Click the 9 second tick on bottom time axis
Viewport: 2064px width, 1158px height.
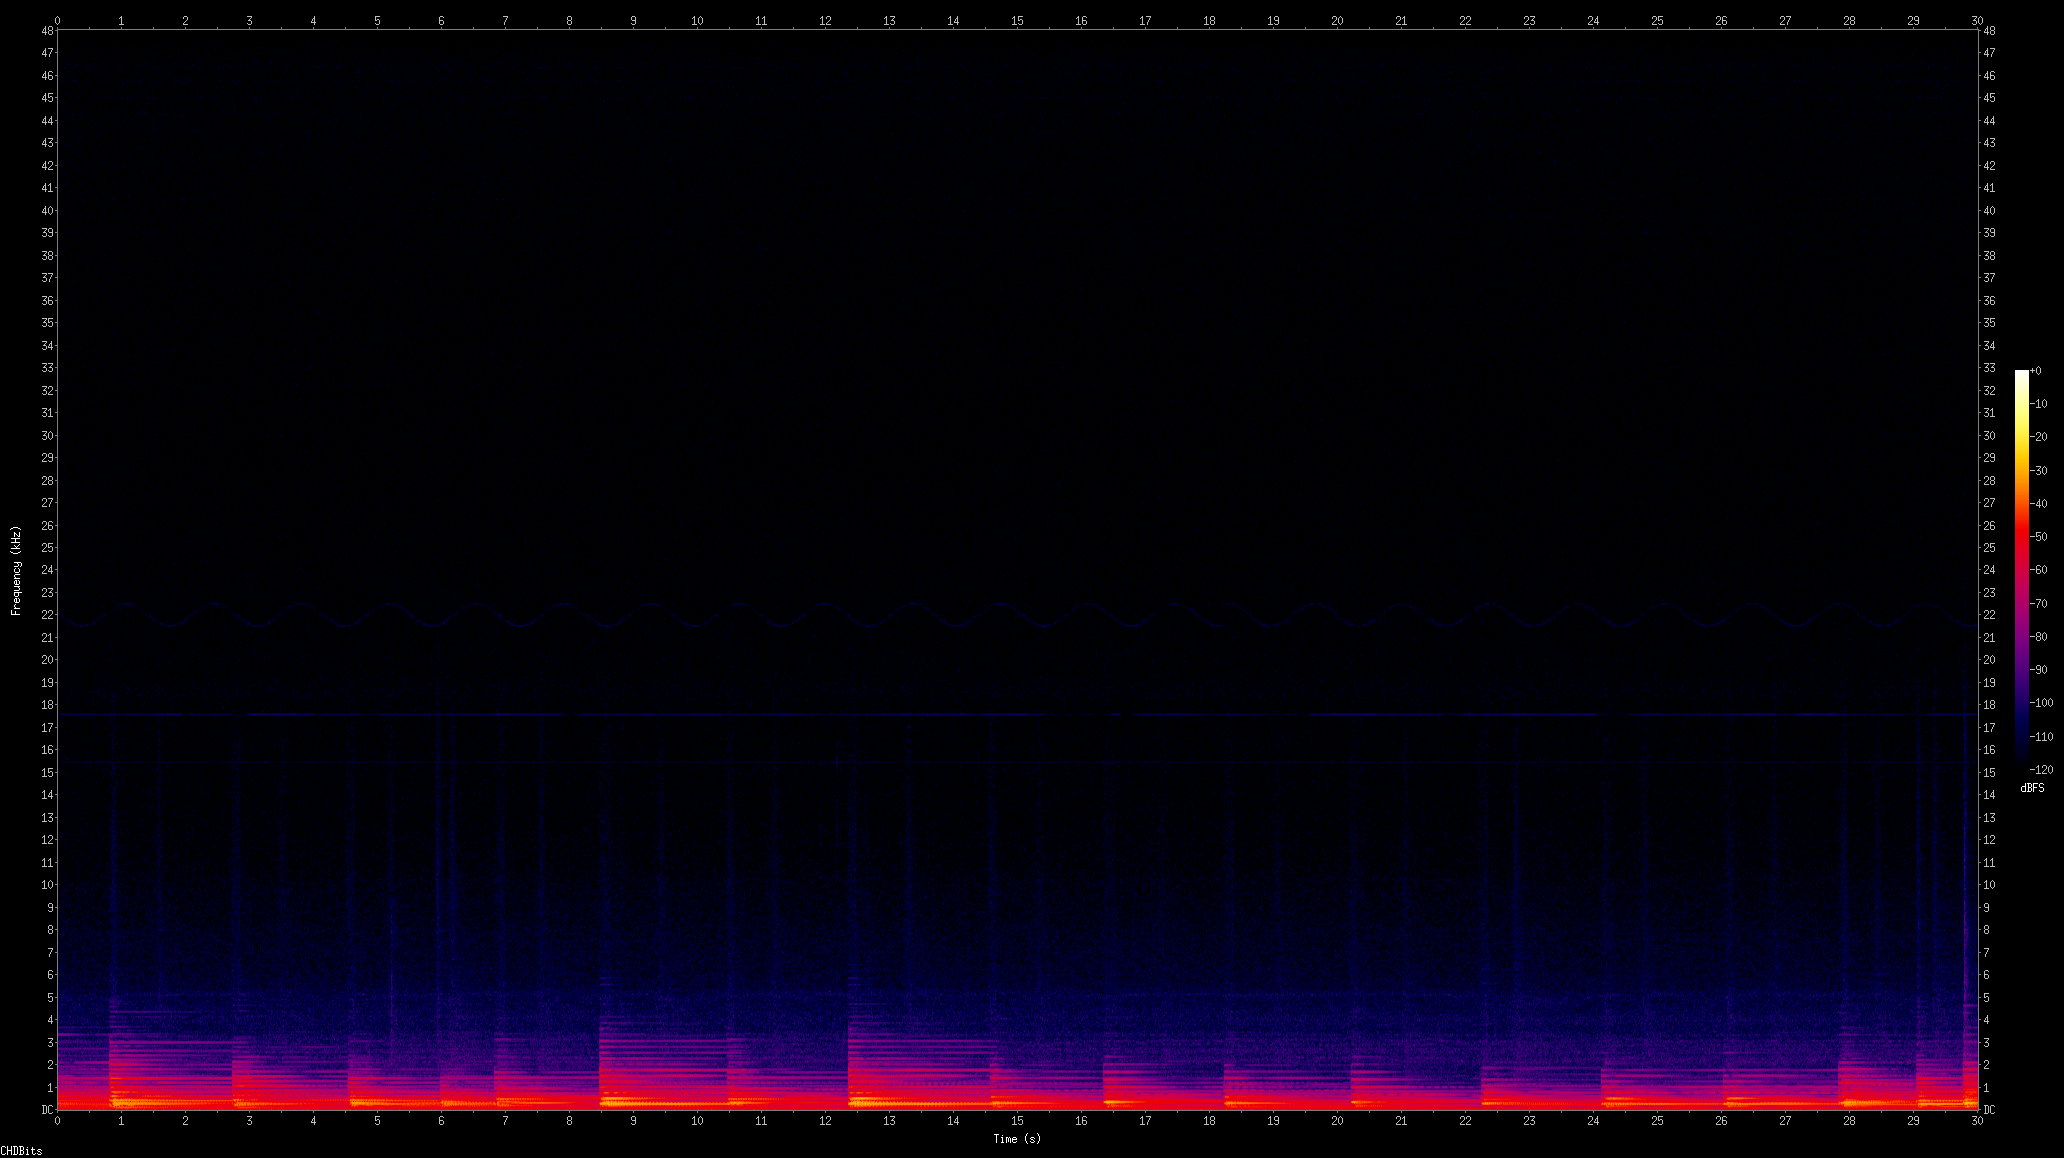633,1121
